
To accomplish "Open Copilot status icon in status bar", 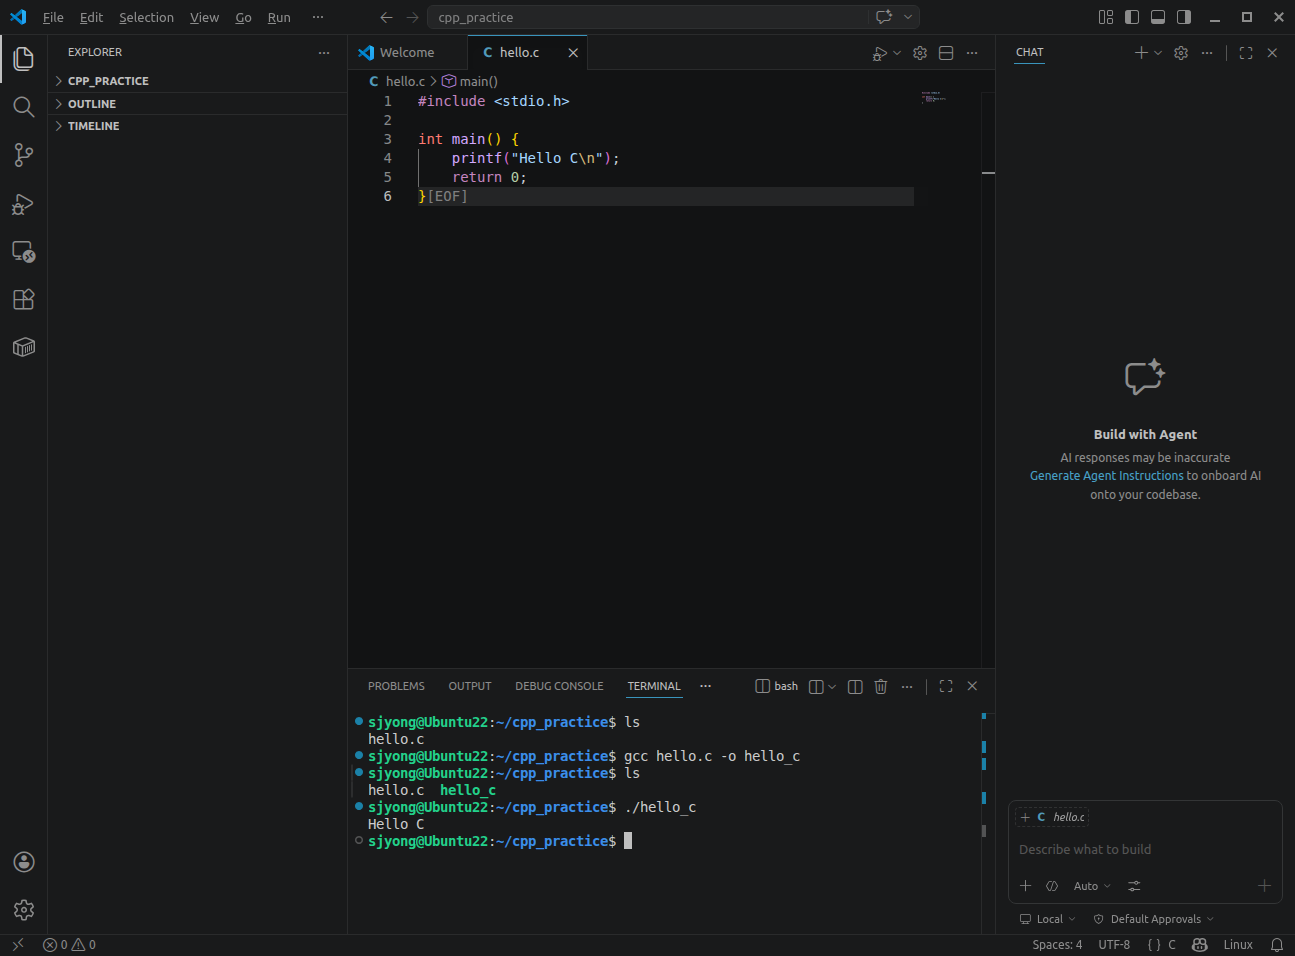I will (x=1200, y=945).
